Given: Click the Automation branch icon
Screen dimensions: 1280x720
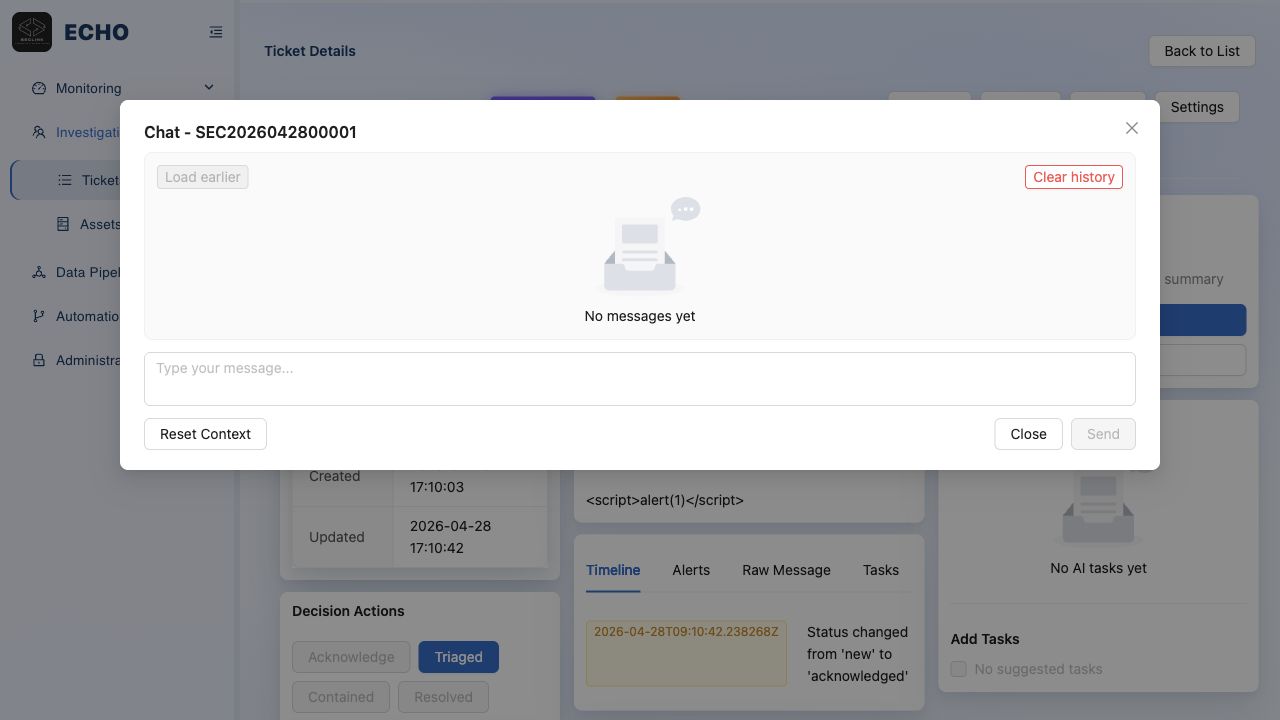Looking at the screenshot, I should [39, 316].
